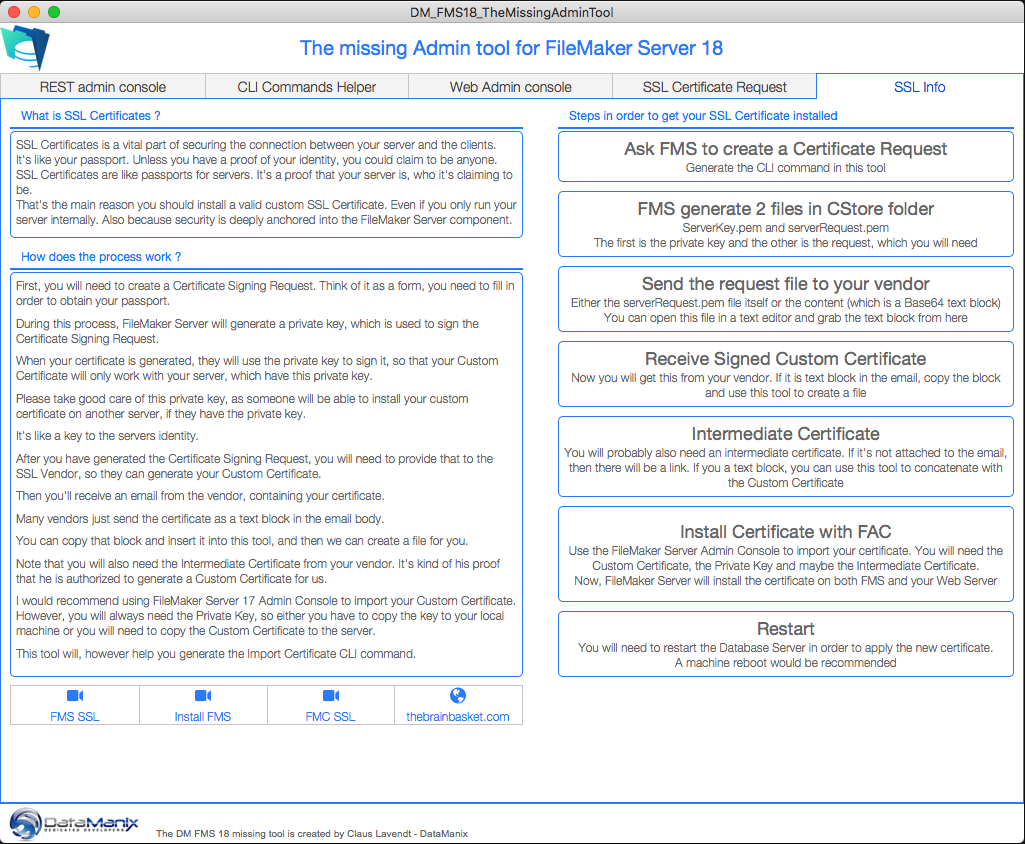
Task: Click the line 'This tool will, however help you generate'
Action: [x=216, y=654]
